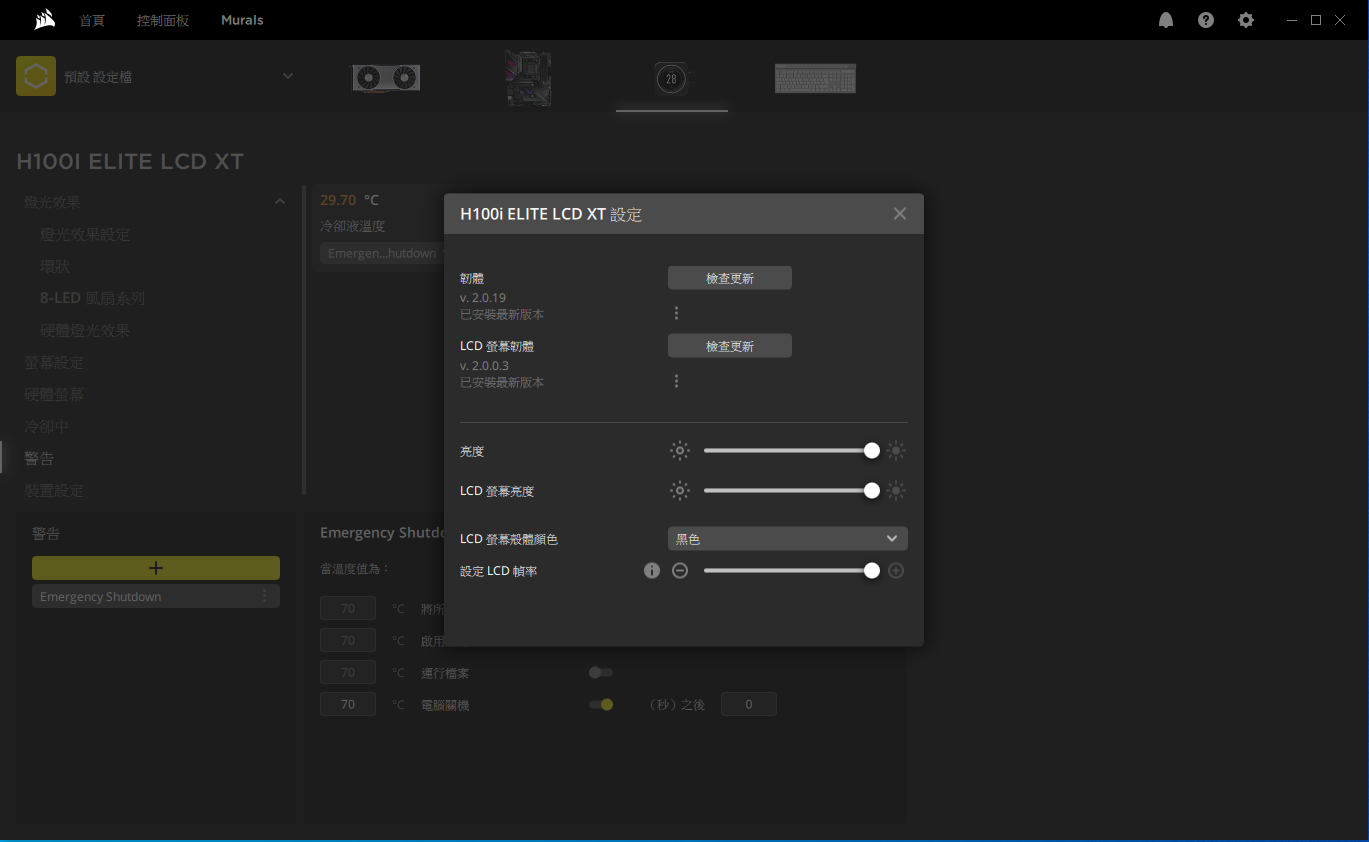Open the notifications bell
Image resolution: width=1369 pixels, height=842 pixels.
click(1166, 20)
